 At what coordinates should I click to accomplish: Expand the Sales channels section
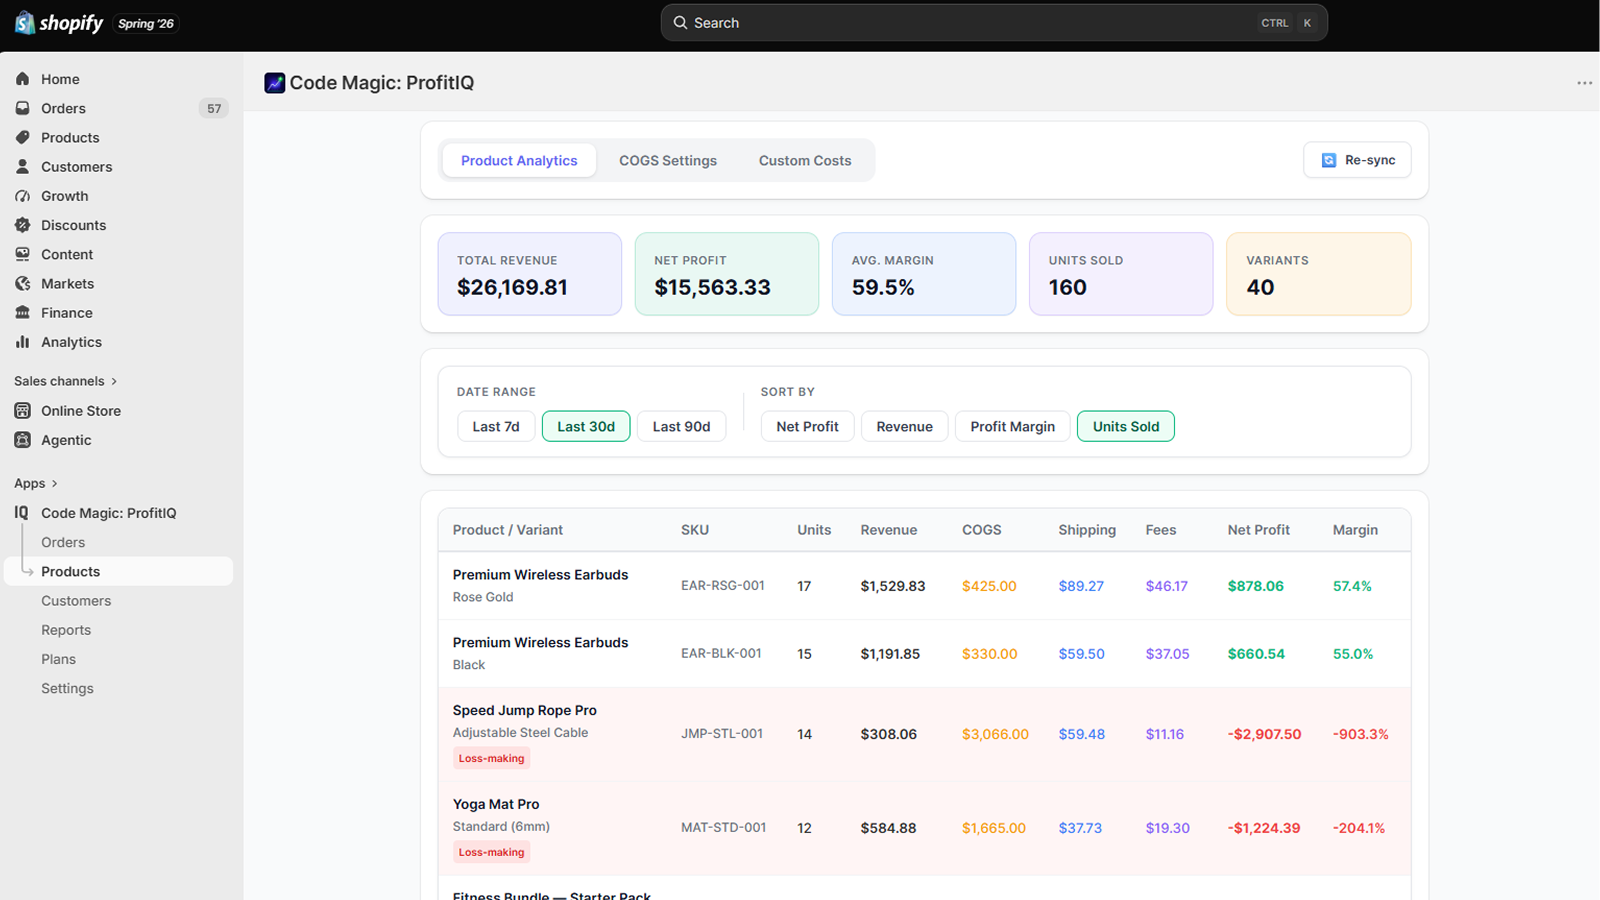click(66, 381)
